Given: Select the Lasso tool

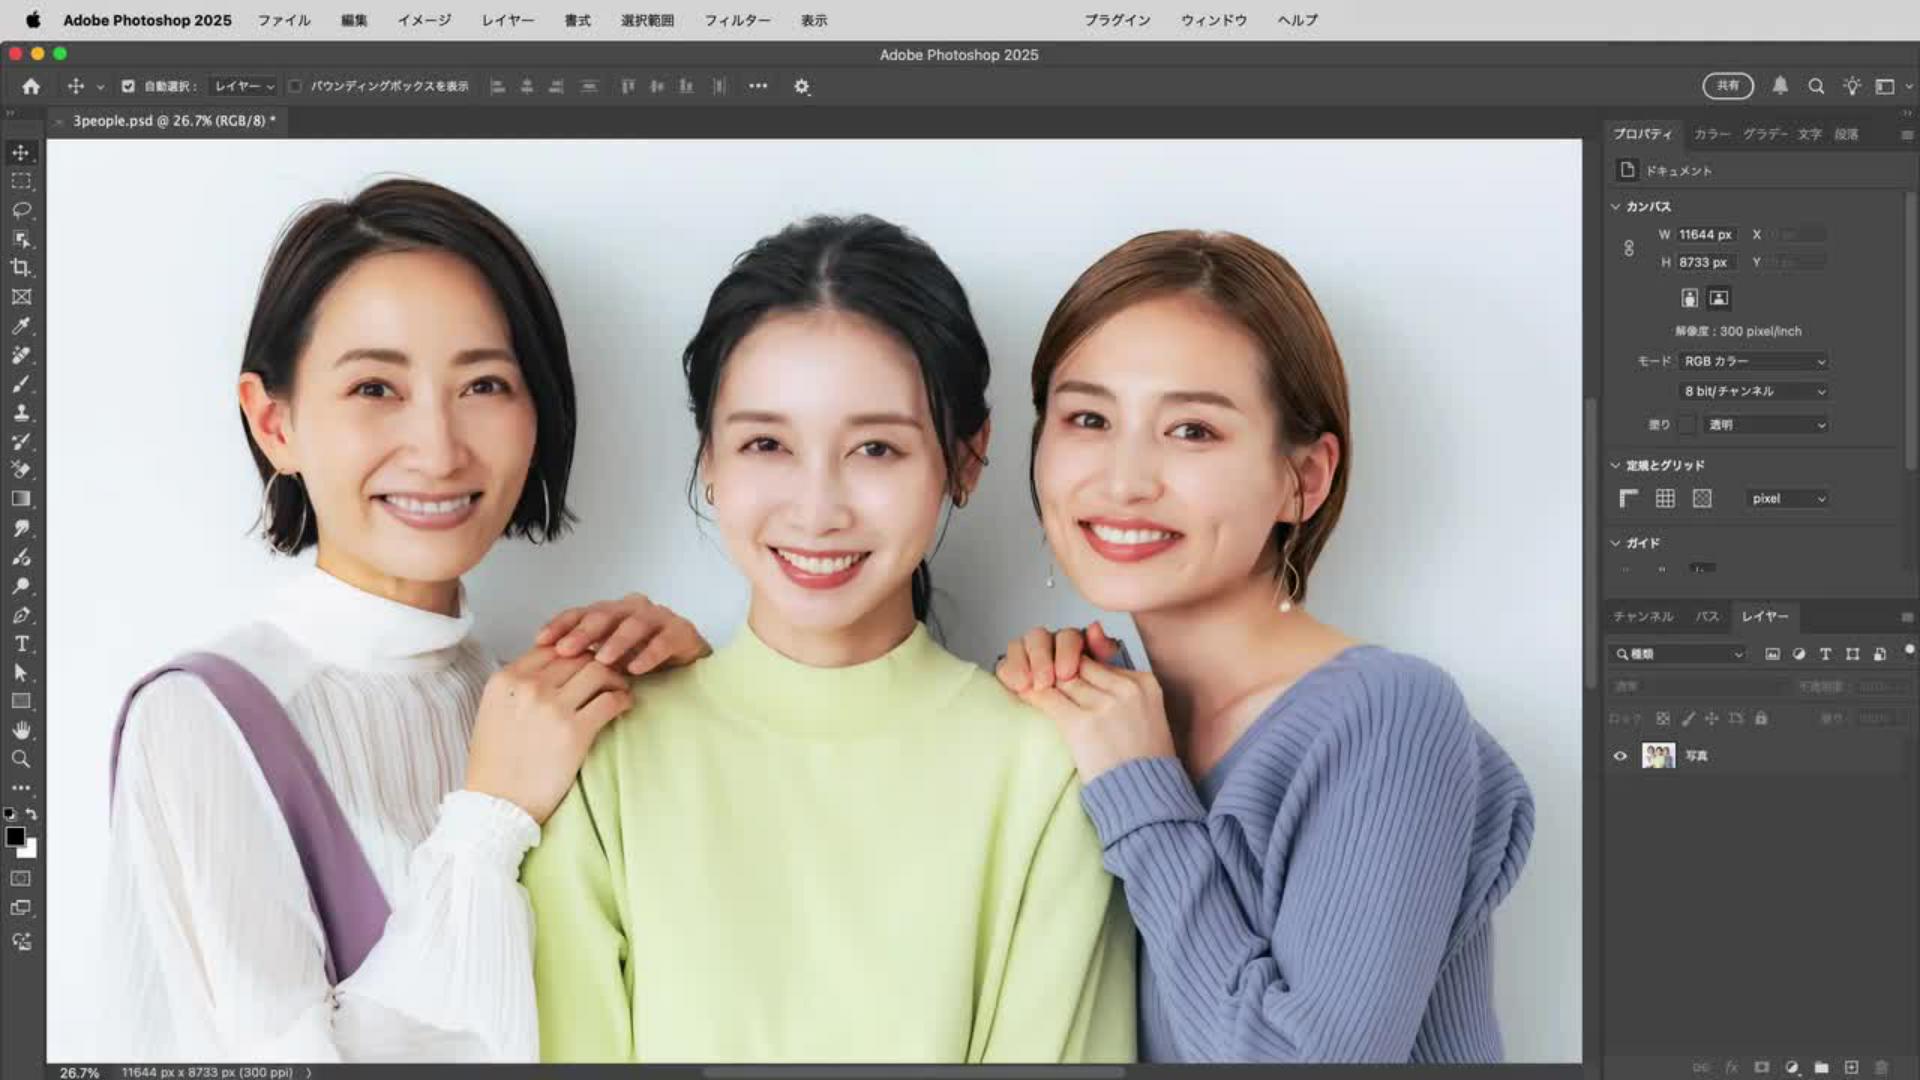Looking at the screenshot, I should (x=21, y=210).
